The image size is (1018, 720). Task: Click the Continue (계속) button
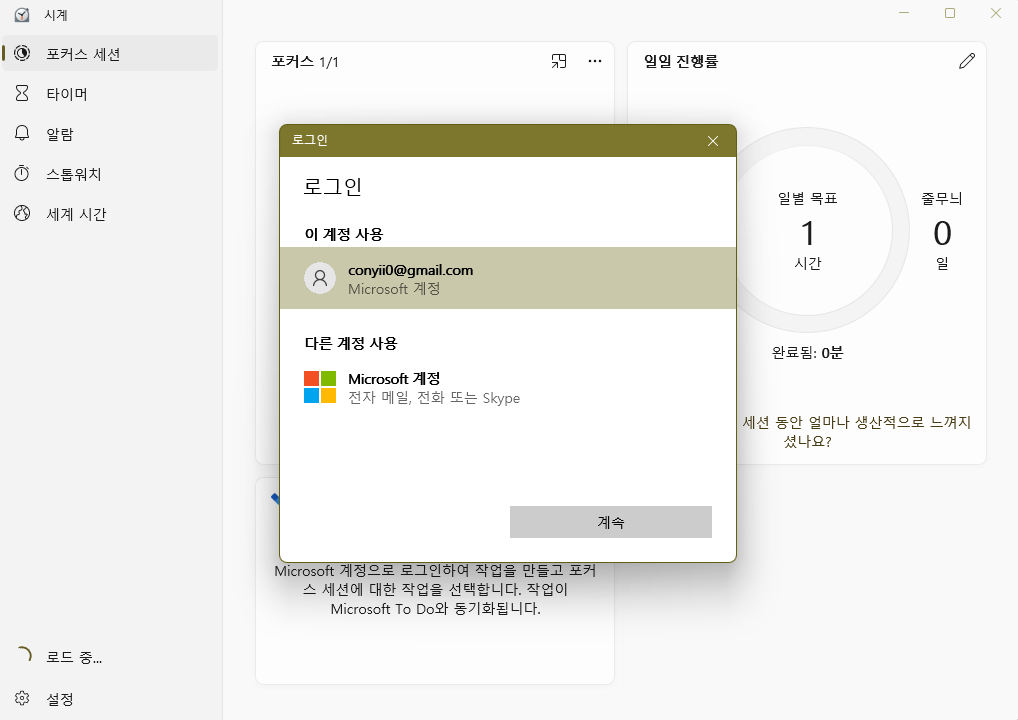click(611, 522)
